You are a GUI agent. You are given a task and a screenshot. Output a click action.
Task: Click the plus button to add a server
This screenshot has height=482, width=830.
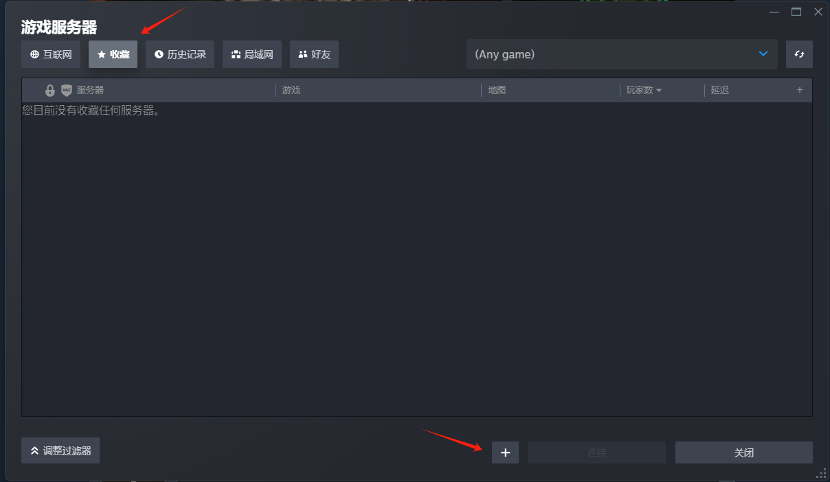[x=505, y=453]
